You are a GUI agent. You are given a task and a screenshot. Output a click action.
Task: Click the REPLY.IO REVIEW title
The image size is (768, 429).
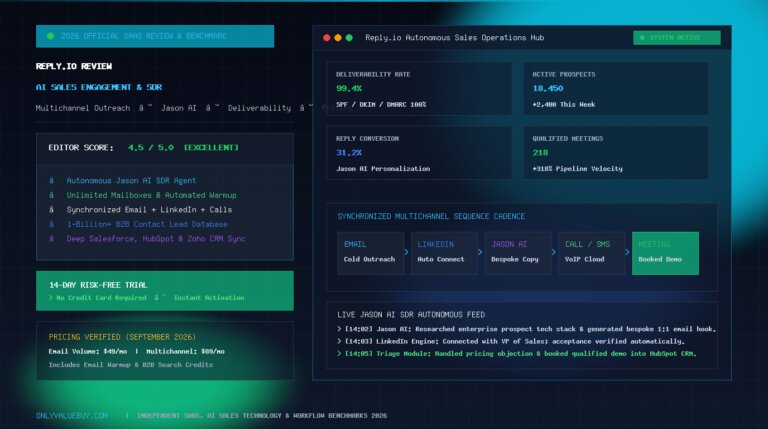point(74,66)
